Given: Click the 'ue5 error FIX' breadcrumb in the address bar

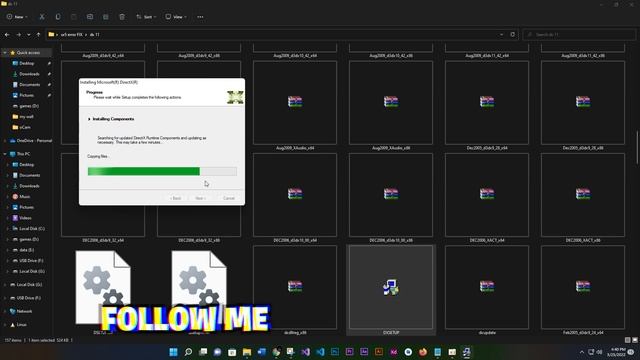Looking at the screenshot, I should (72, 35).
